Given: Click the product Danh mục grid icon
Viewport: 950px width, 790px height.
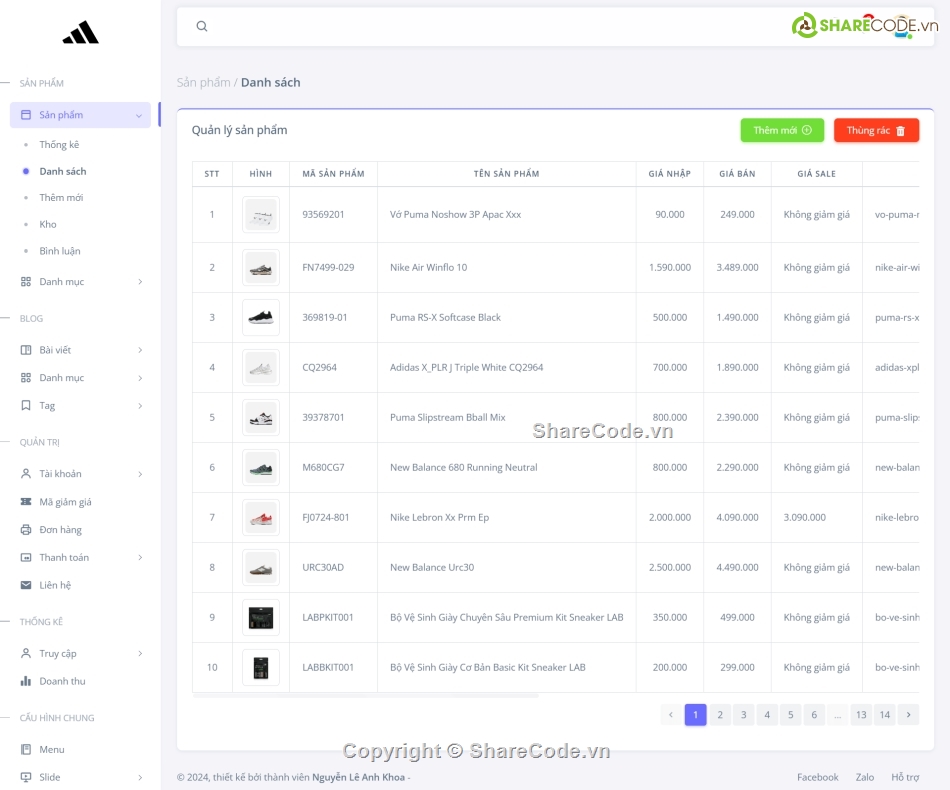Looking at the screenshot, I should [25, 282].
